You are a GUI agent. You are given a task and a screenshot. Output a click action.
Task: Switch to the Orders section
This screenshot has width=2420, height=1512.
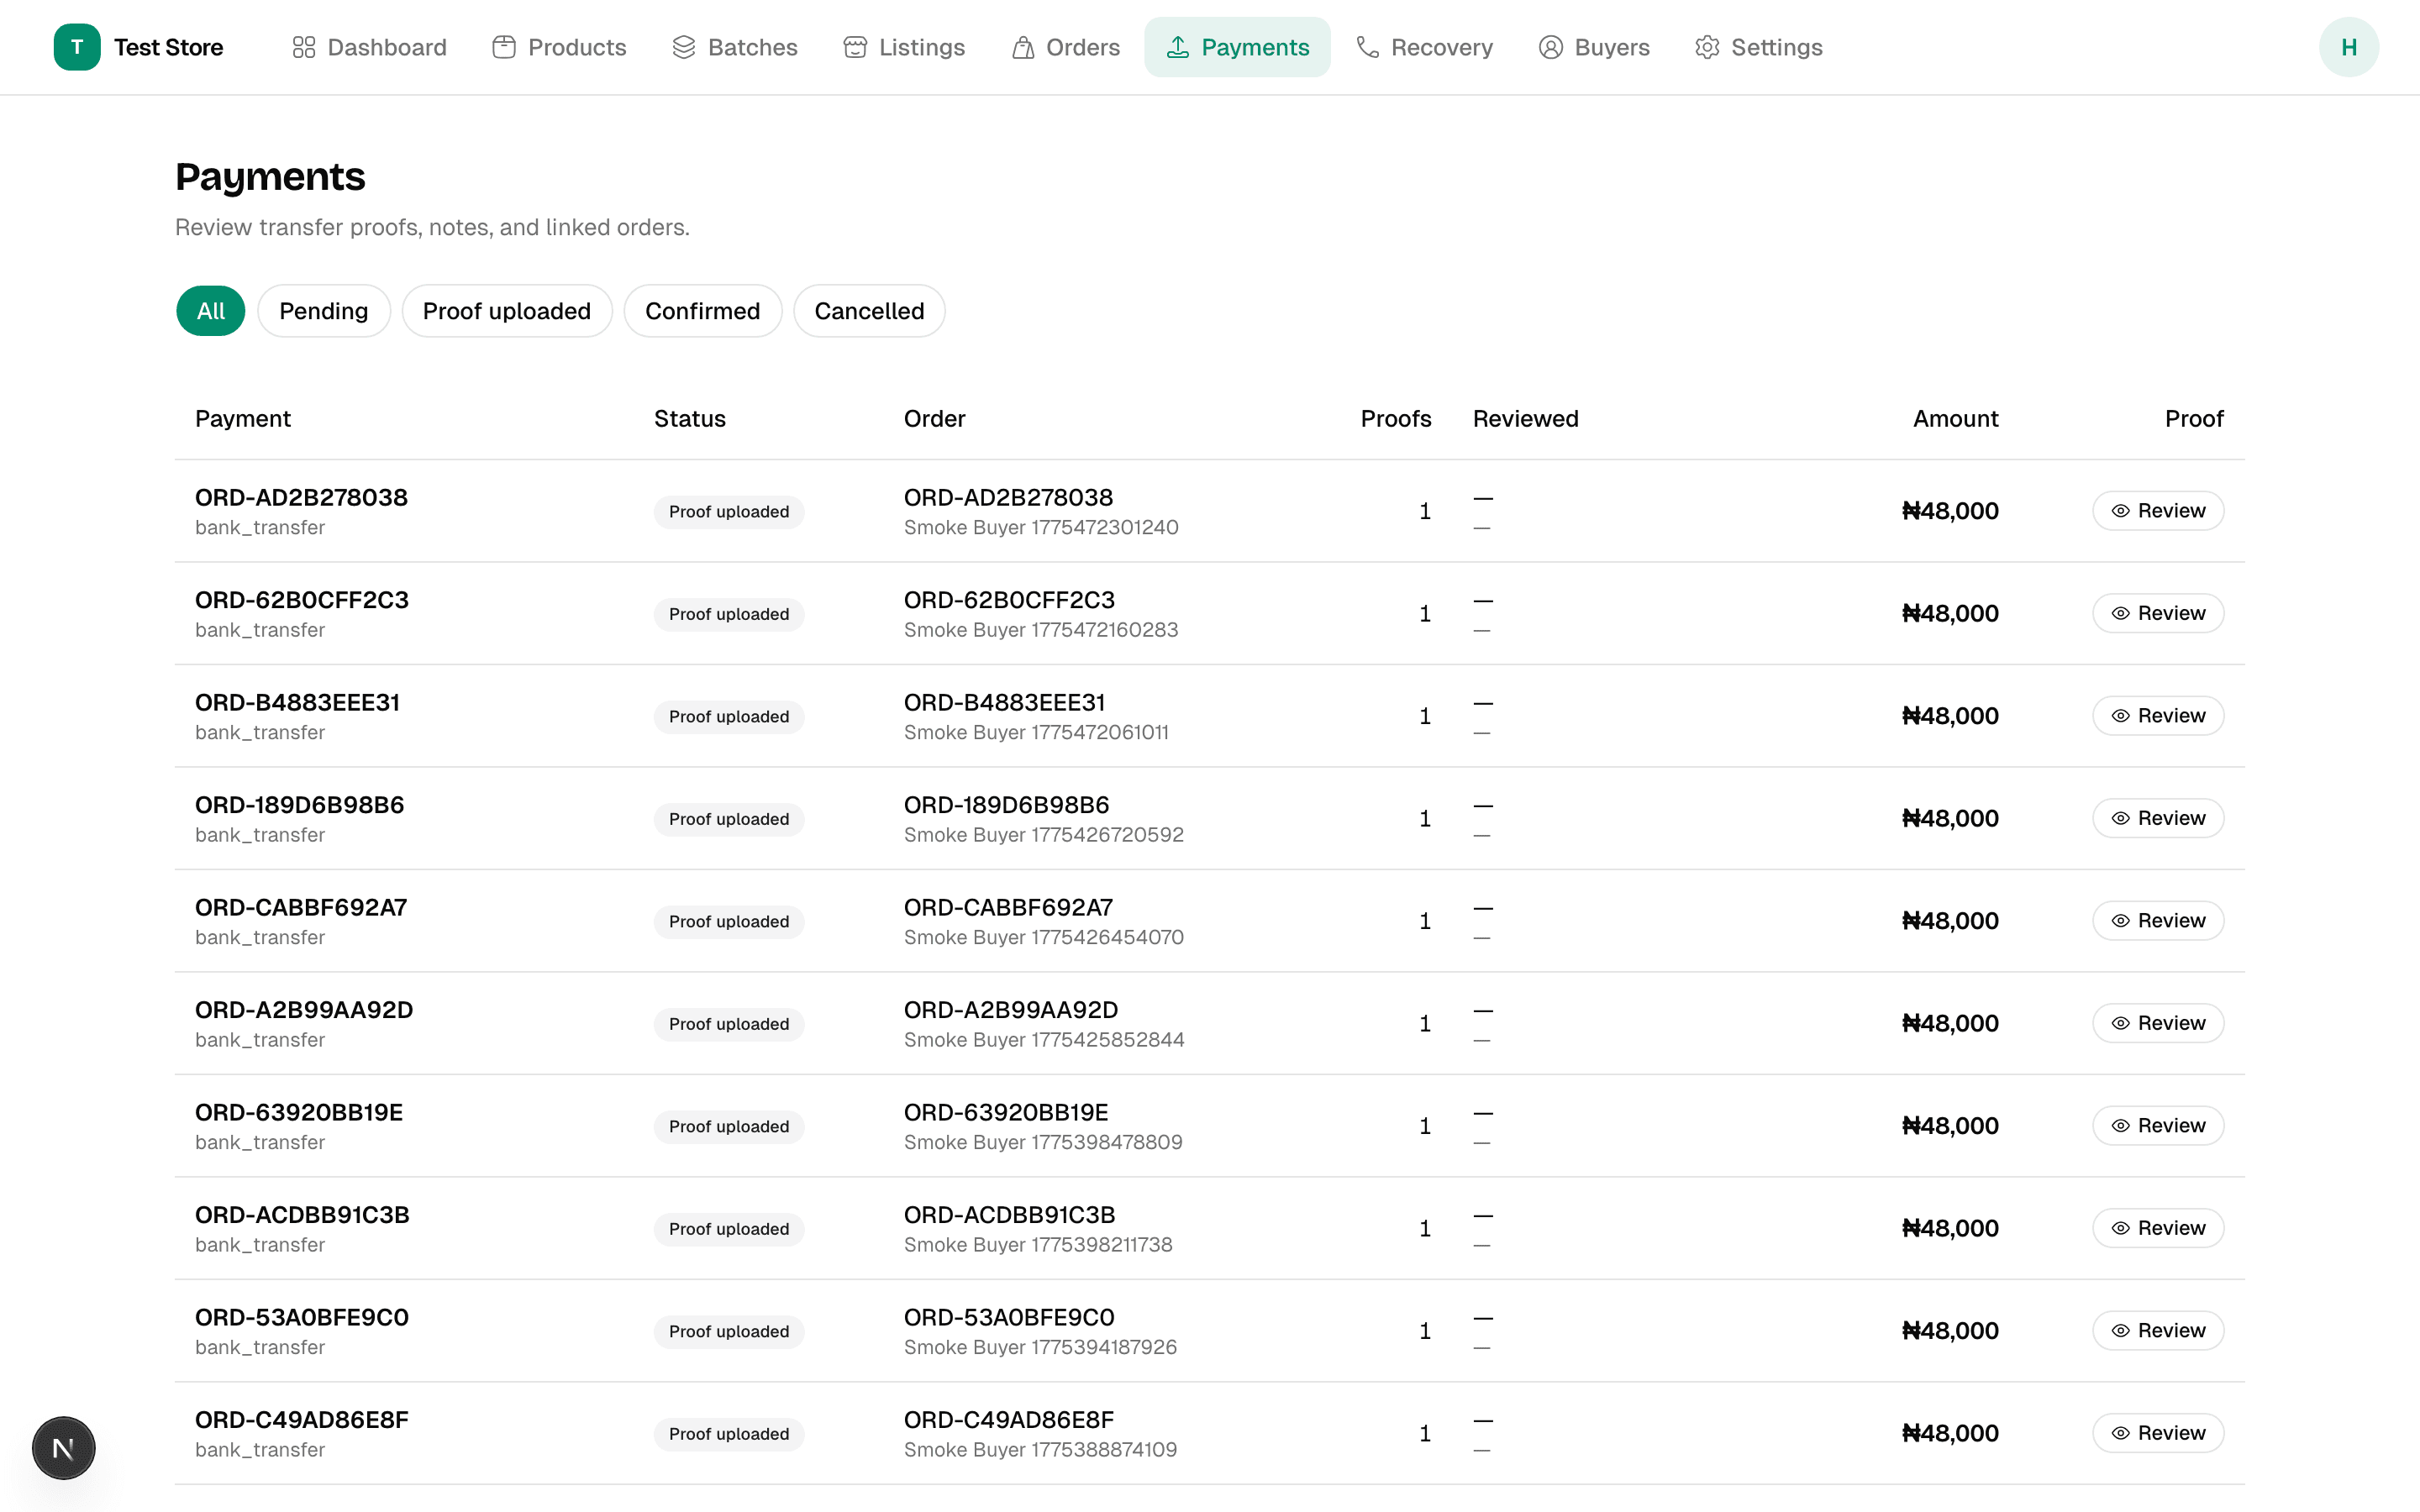point(1066,46)
